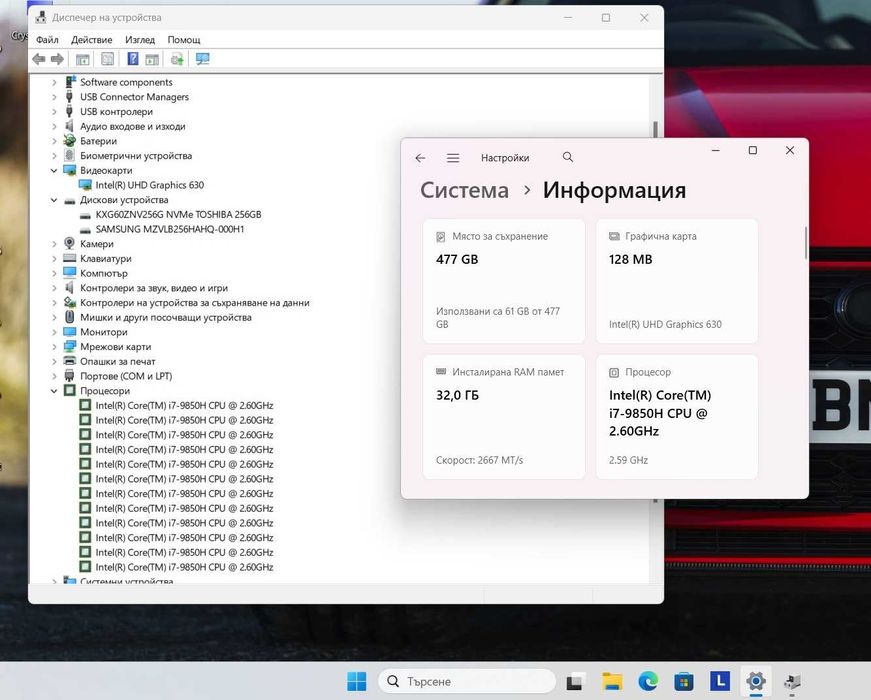871x700 pixels.
Task: Click the blue Help question-mark toolbar icon
Action: [133, 58]
